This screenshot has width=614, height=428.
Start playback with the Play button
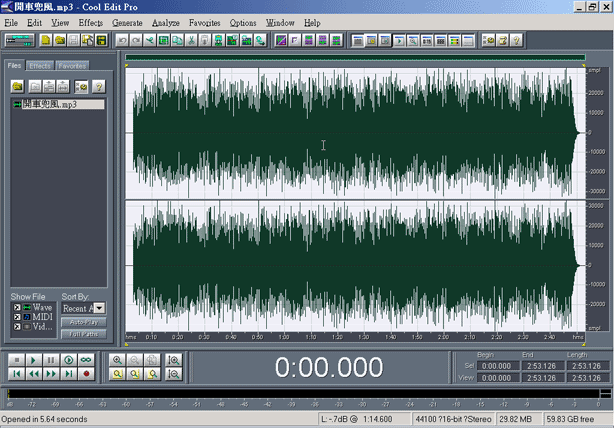[34, 360]
